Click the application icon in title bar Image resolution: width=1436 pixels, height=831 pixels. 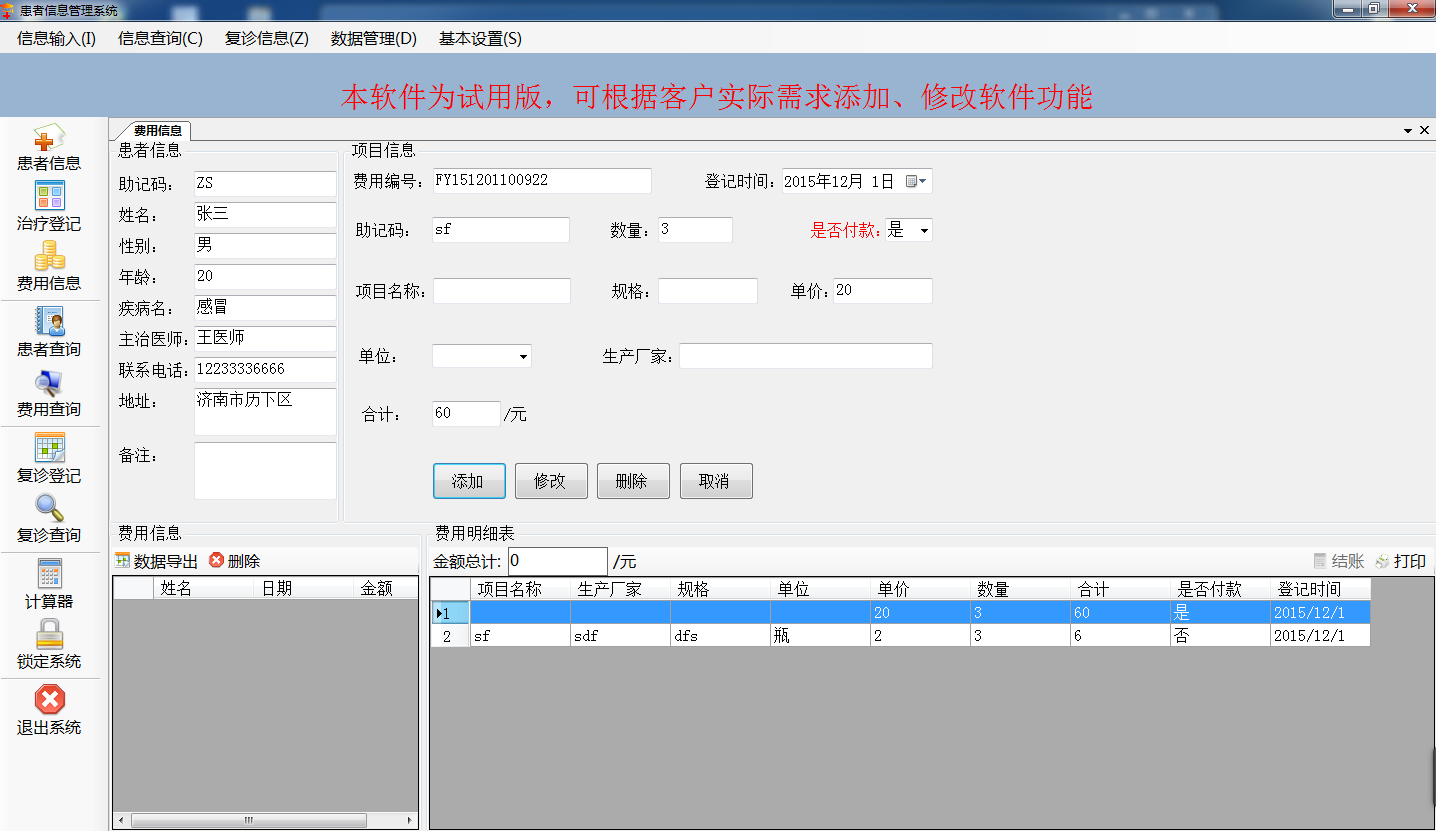9,10
